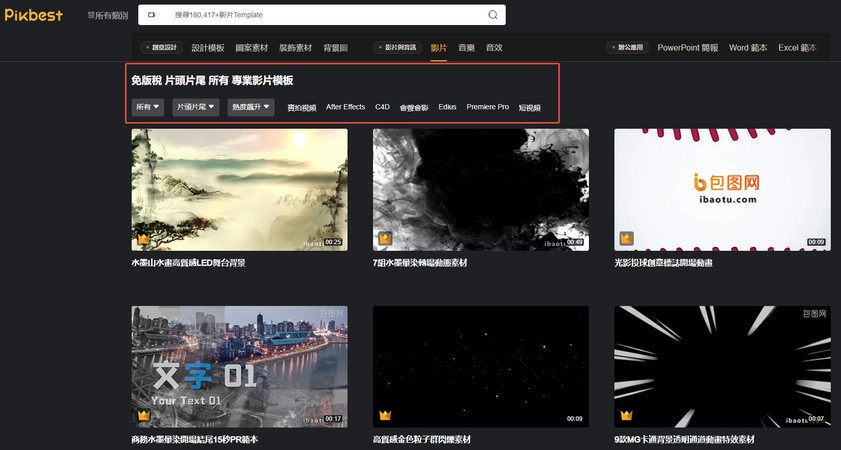Filter by 短視頻
The image size is (841, 450).
click(529, 108)
